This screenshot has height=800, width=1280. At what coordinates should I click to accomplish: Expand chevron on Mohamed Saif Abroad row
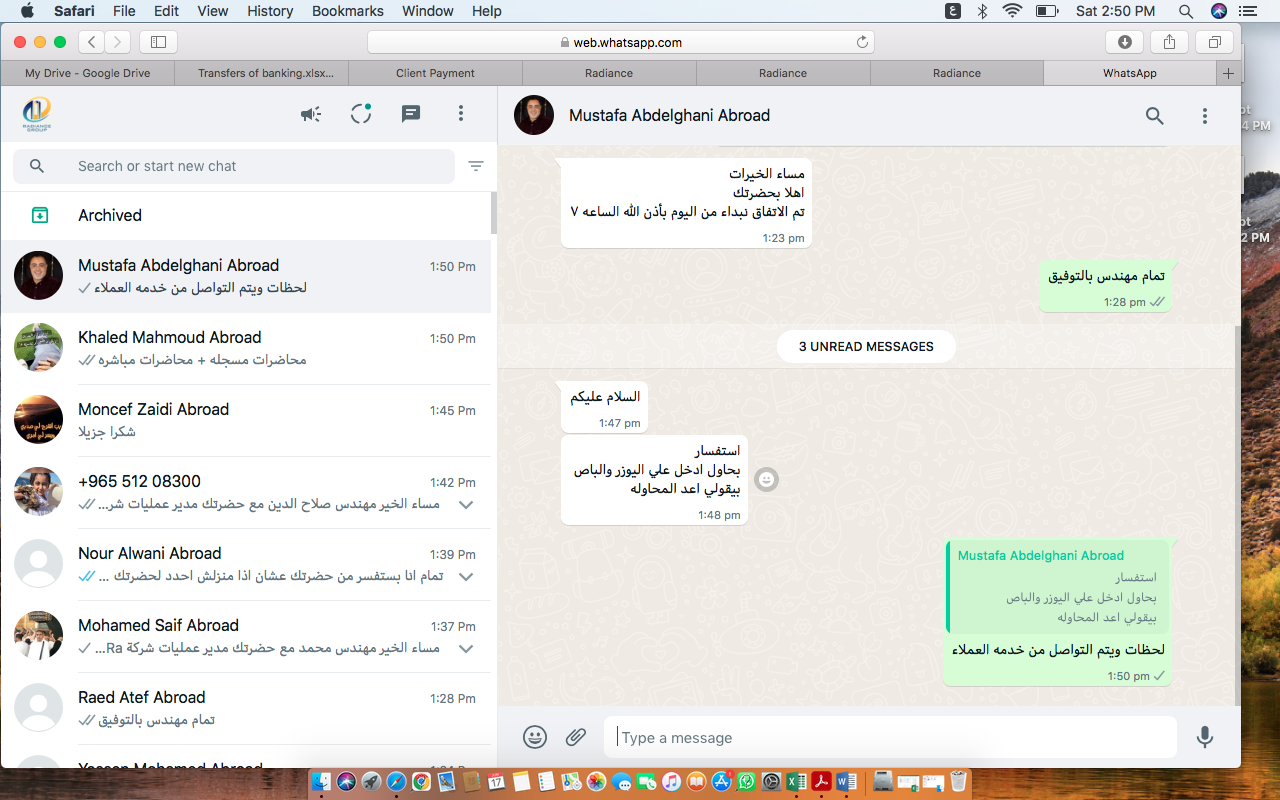pyautogui.click(x=465, y=648)
